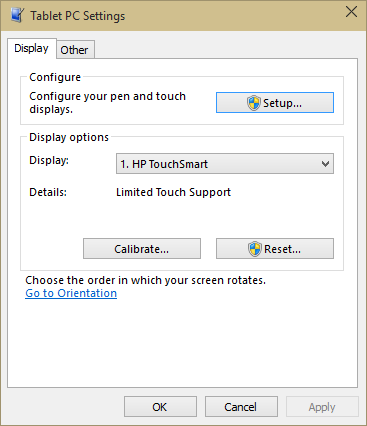Screen dimensions: 367x426
Task: Click the shield icon on the Reset button
Action: (255, 249)
